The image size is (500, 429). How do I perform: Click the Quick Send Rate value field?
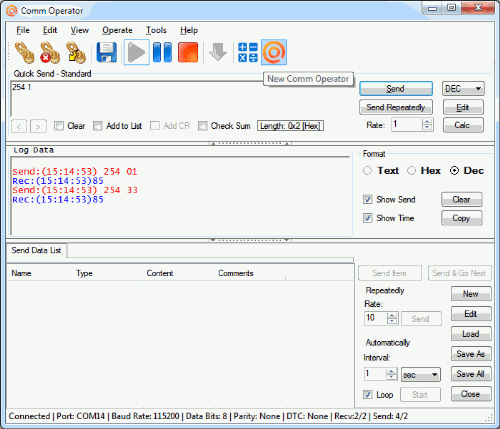[x=407, y=125]
